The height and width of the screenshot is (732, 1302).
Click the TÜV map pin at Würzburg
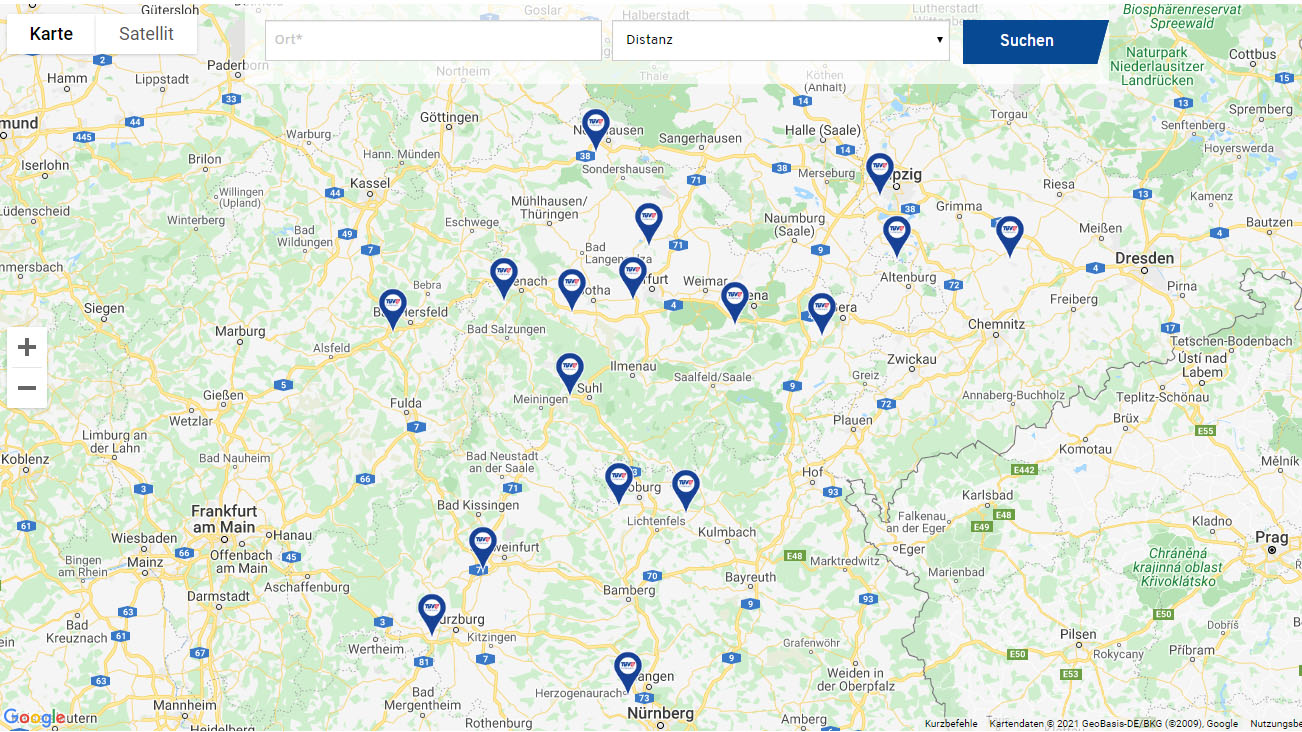tap(432, 611)
